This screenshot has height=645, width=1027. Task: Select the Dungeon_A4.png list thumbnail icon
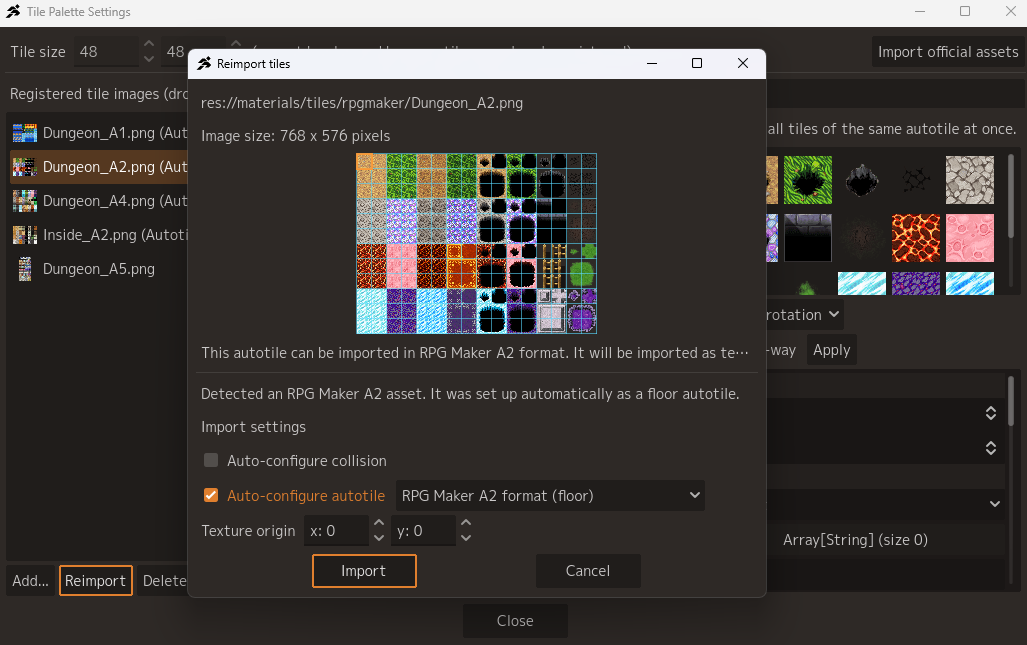tap(25, 201)
